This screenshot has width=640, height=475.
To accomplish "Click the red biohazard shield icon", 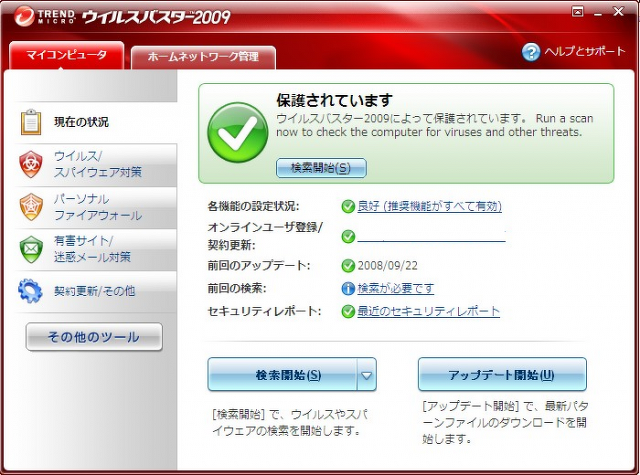I will (x=31, y=164).
